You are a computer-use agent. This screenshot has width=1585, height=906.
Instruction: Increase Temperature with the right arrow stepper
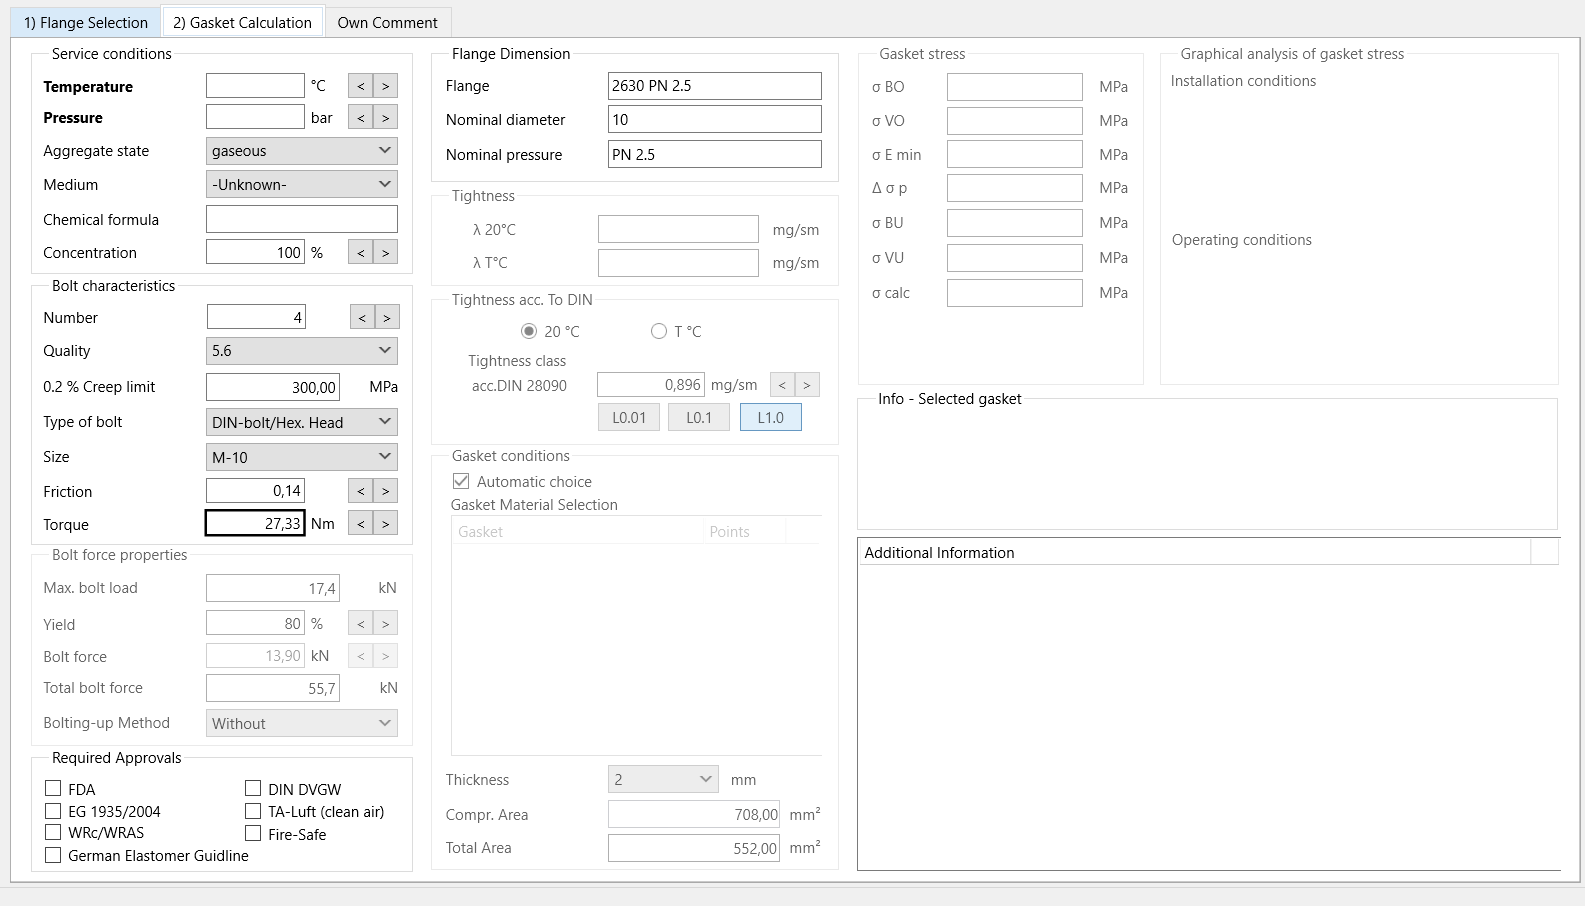[x=385, y=86]
